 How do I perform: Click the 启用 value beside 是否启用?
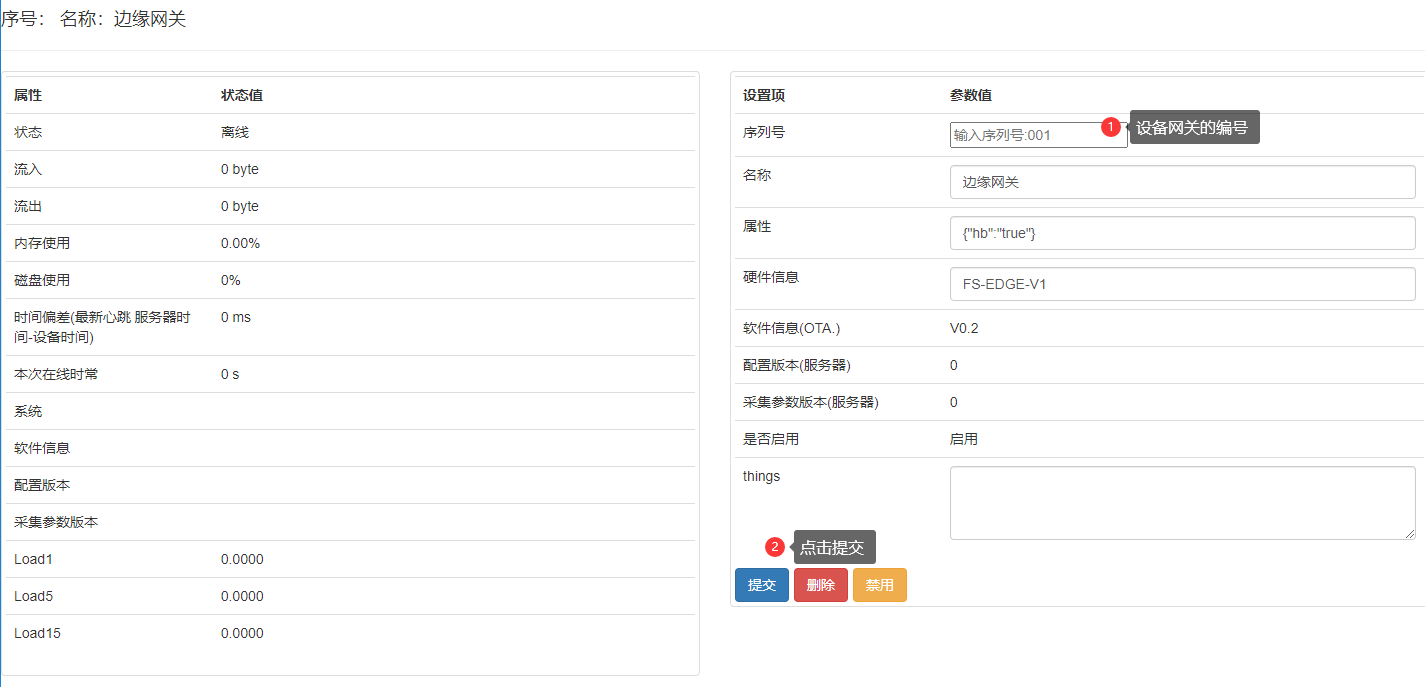[964, 439]
